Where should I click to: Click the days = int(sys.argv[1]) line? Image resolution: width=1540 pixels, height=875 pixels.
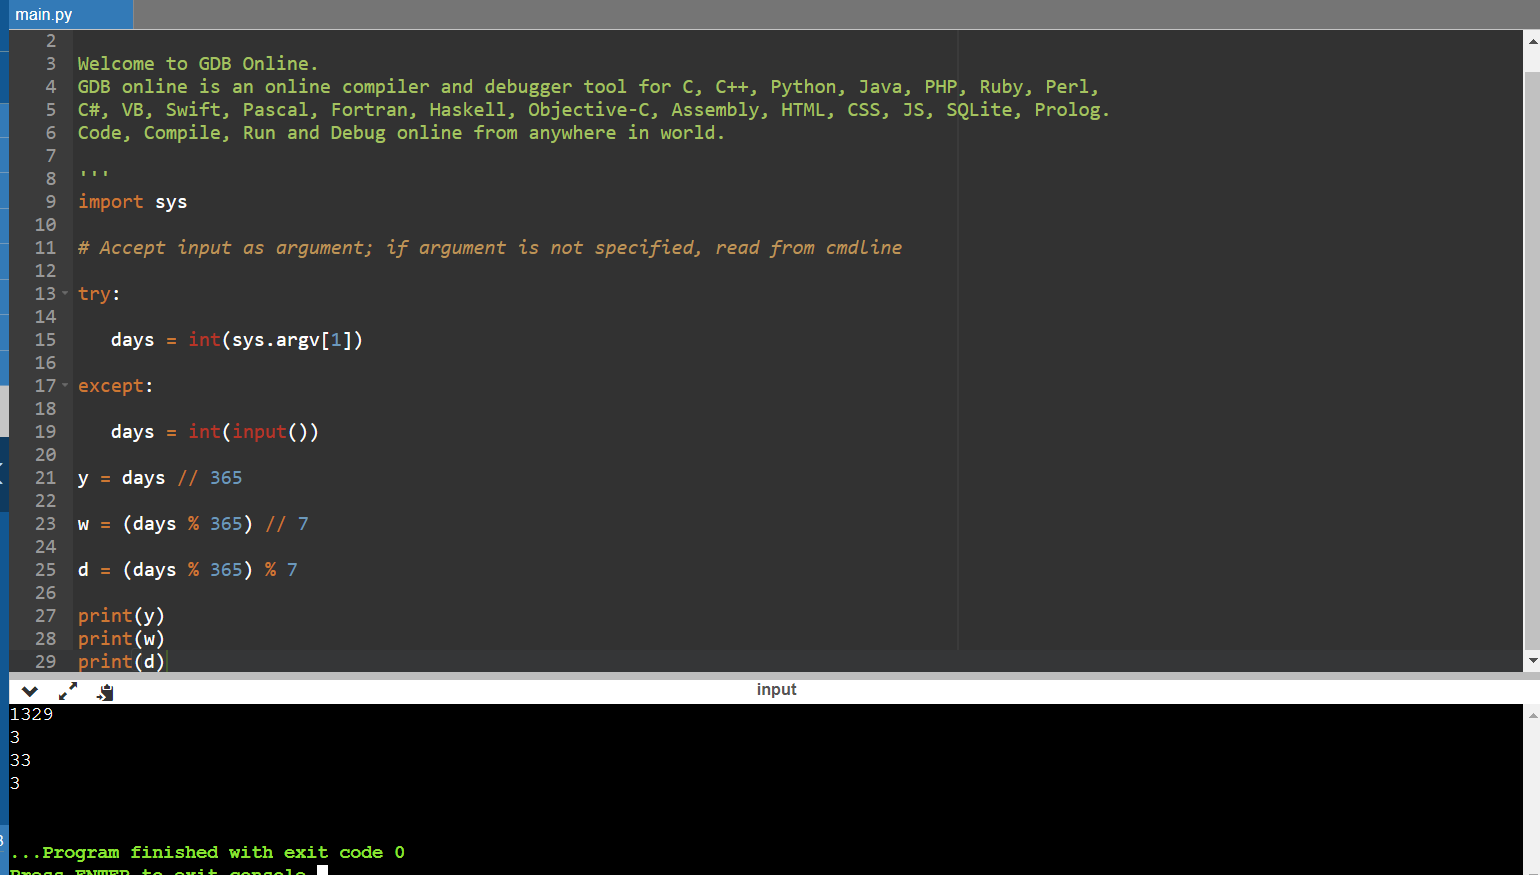click(236, 340)
